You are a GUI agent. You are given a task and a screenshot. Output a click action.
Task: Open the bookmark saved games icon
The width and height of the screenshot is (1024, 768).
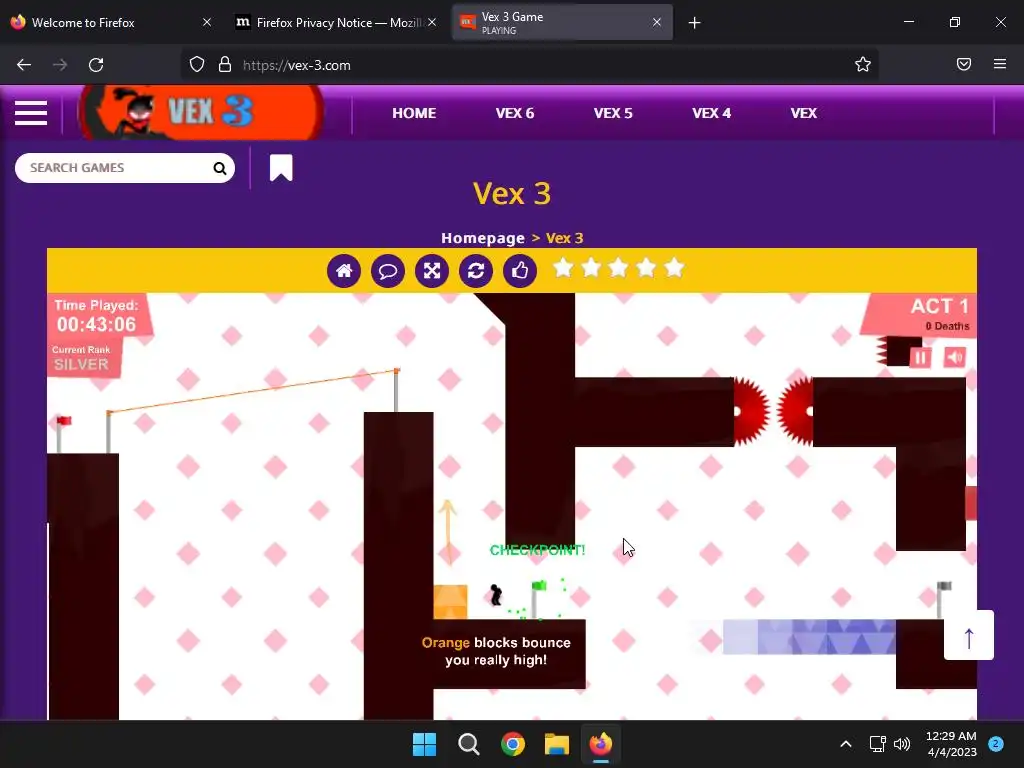(x=281, y=168)
